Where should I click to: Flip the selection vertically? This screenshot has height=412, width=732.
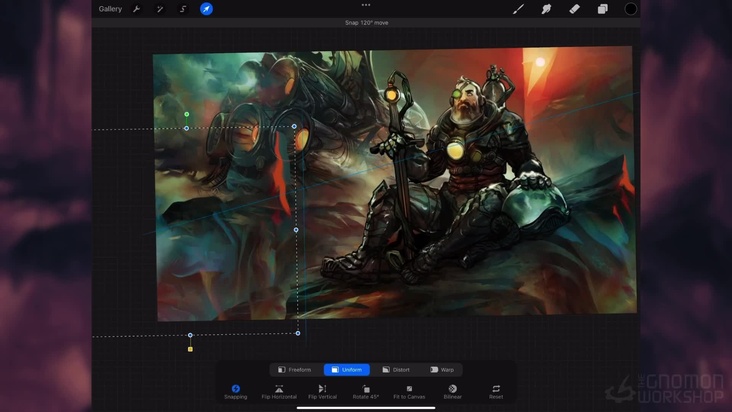(x=322, y=391)
